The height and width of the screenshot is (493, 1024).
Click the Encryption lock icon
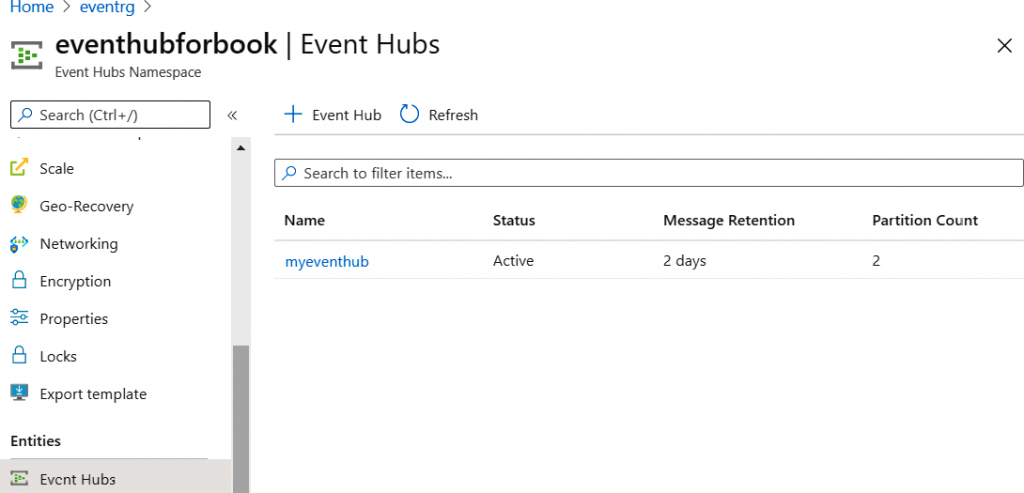point(19,281)
